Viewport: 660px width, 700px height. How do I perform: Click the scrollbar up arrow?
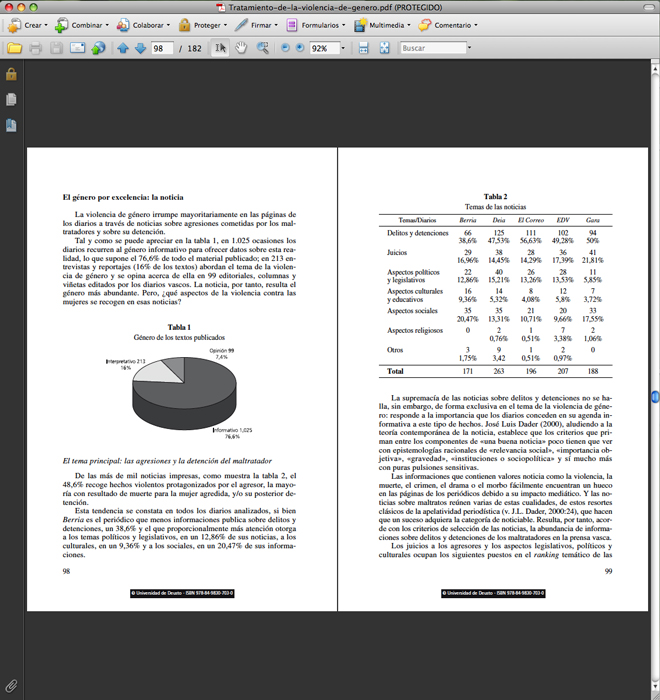click(655, 69)
